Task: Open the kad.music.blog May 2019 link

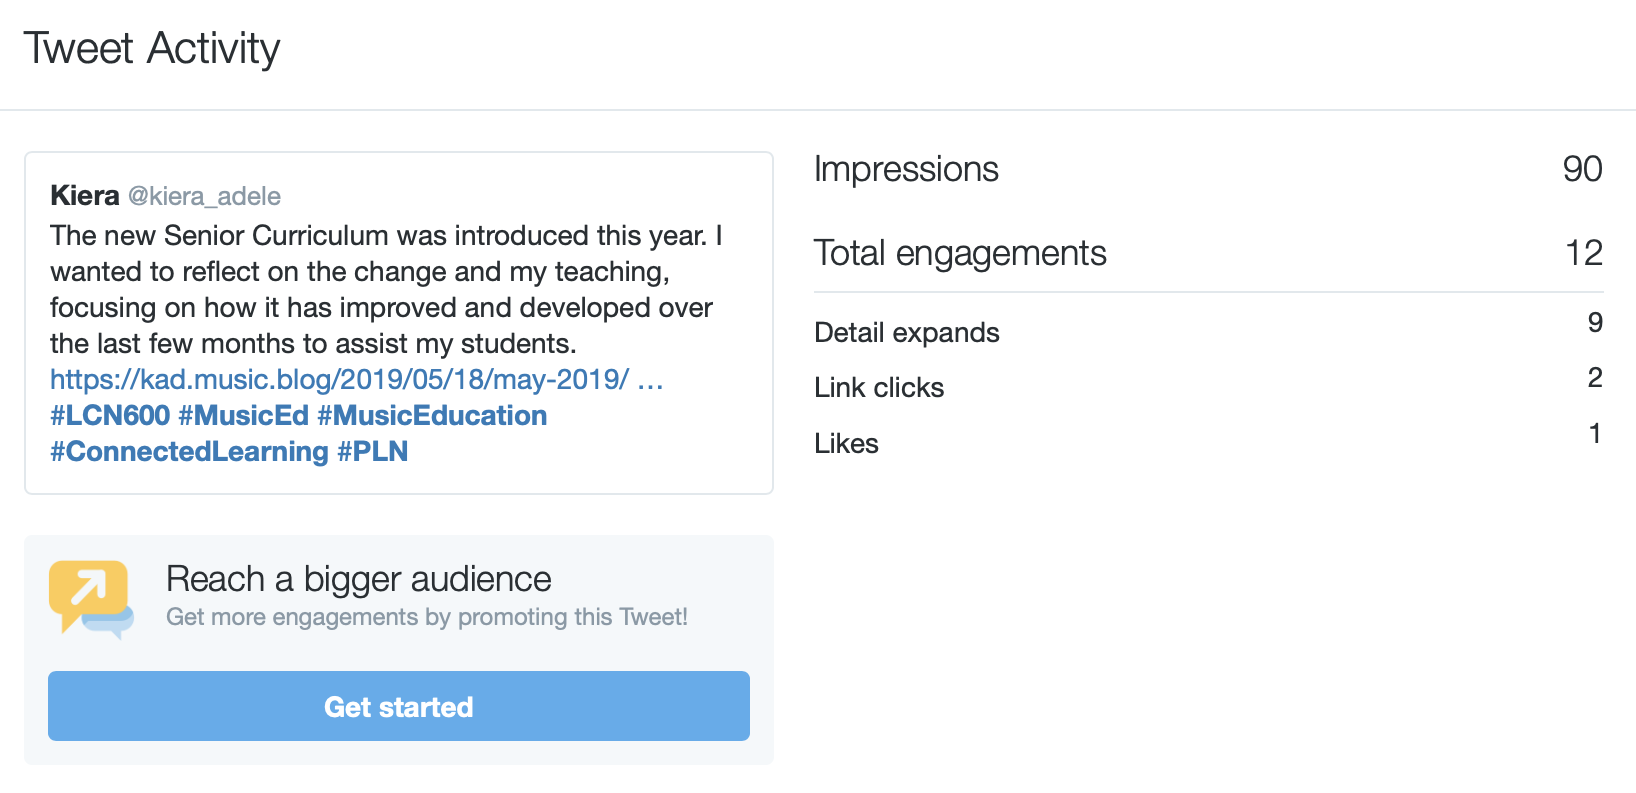Action: 340,380
